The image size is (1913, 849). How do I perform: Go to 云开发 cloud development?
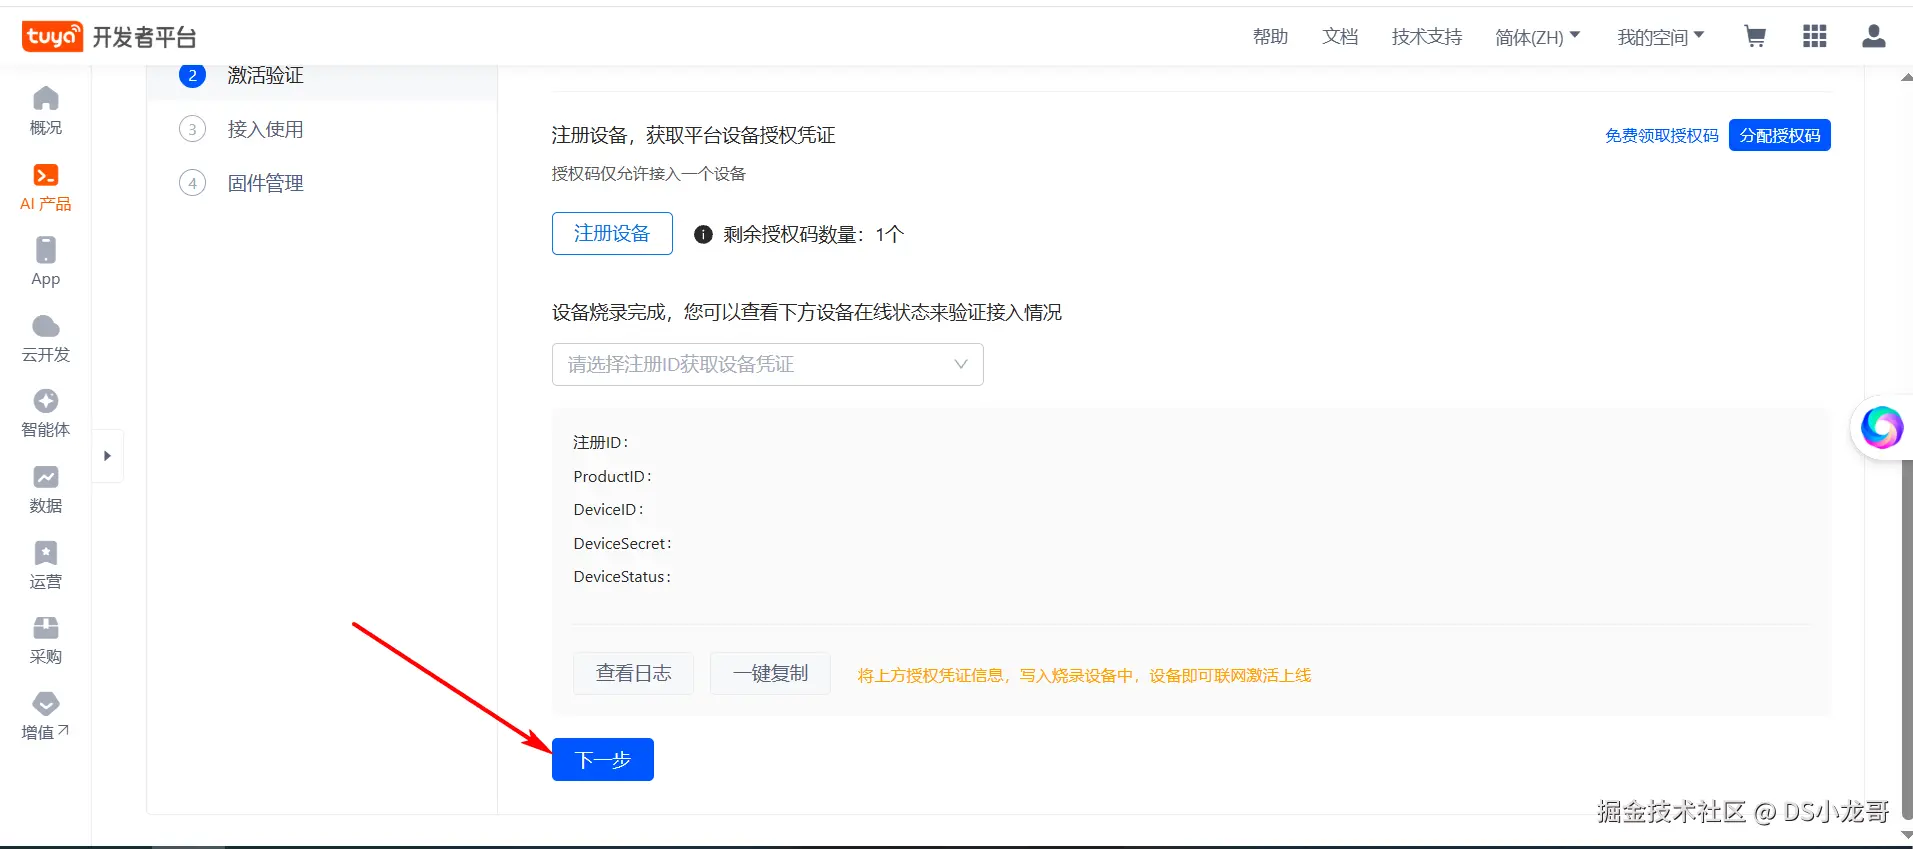pos(46,338)
